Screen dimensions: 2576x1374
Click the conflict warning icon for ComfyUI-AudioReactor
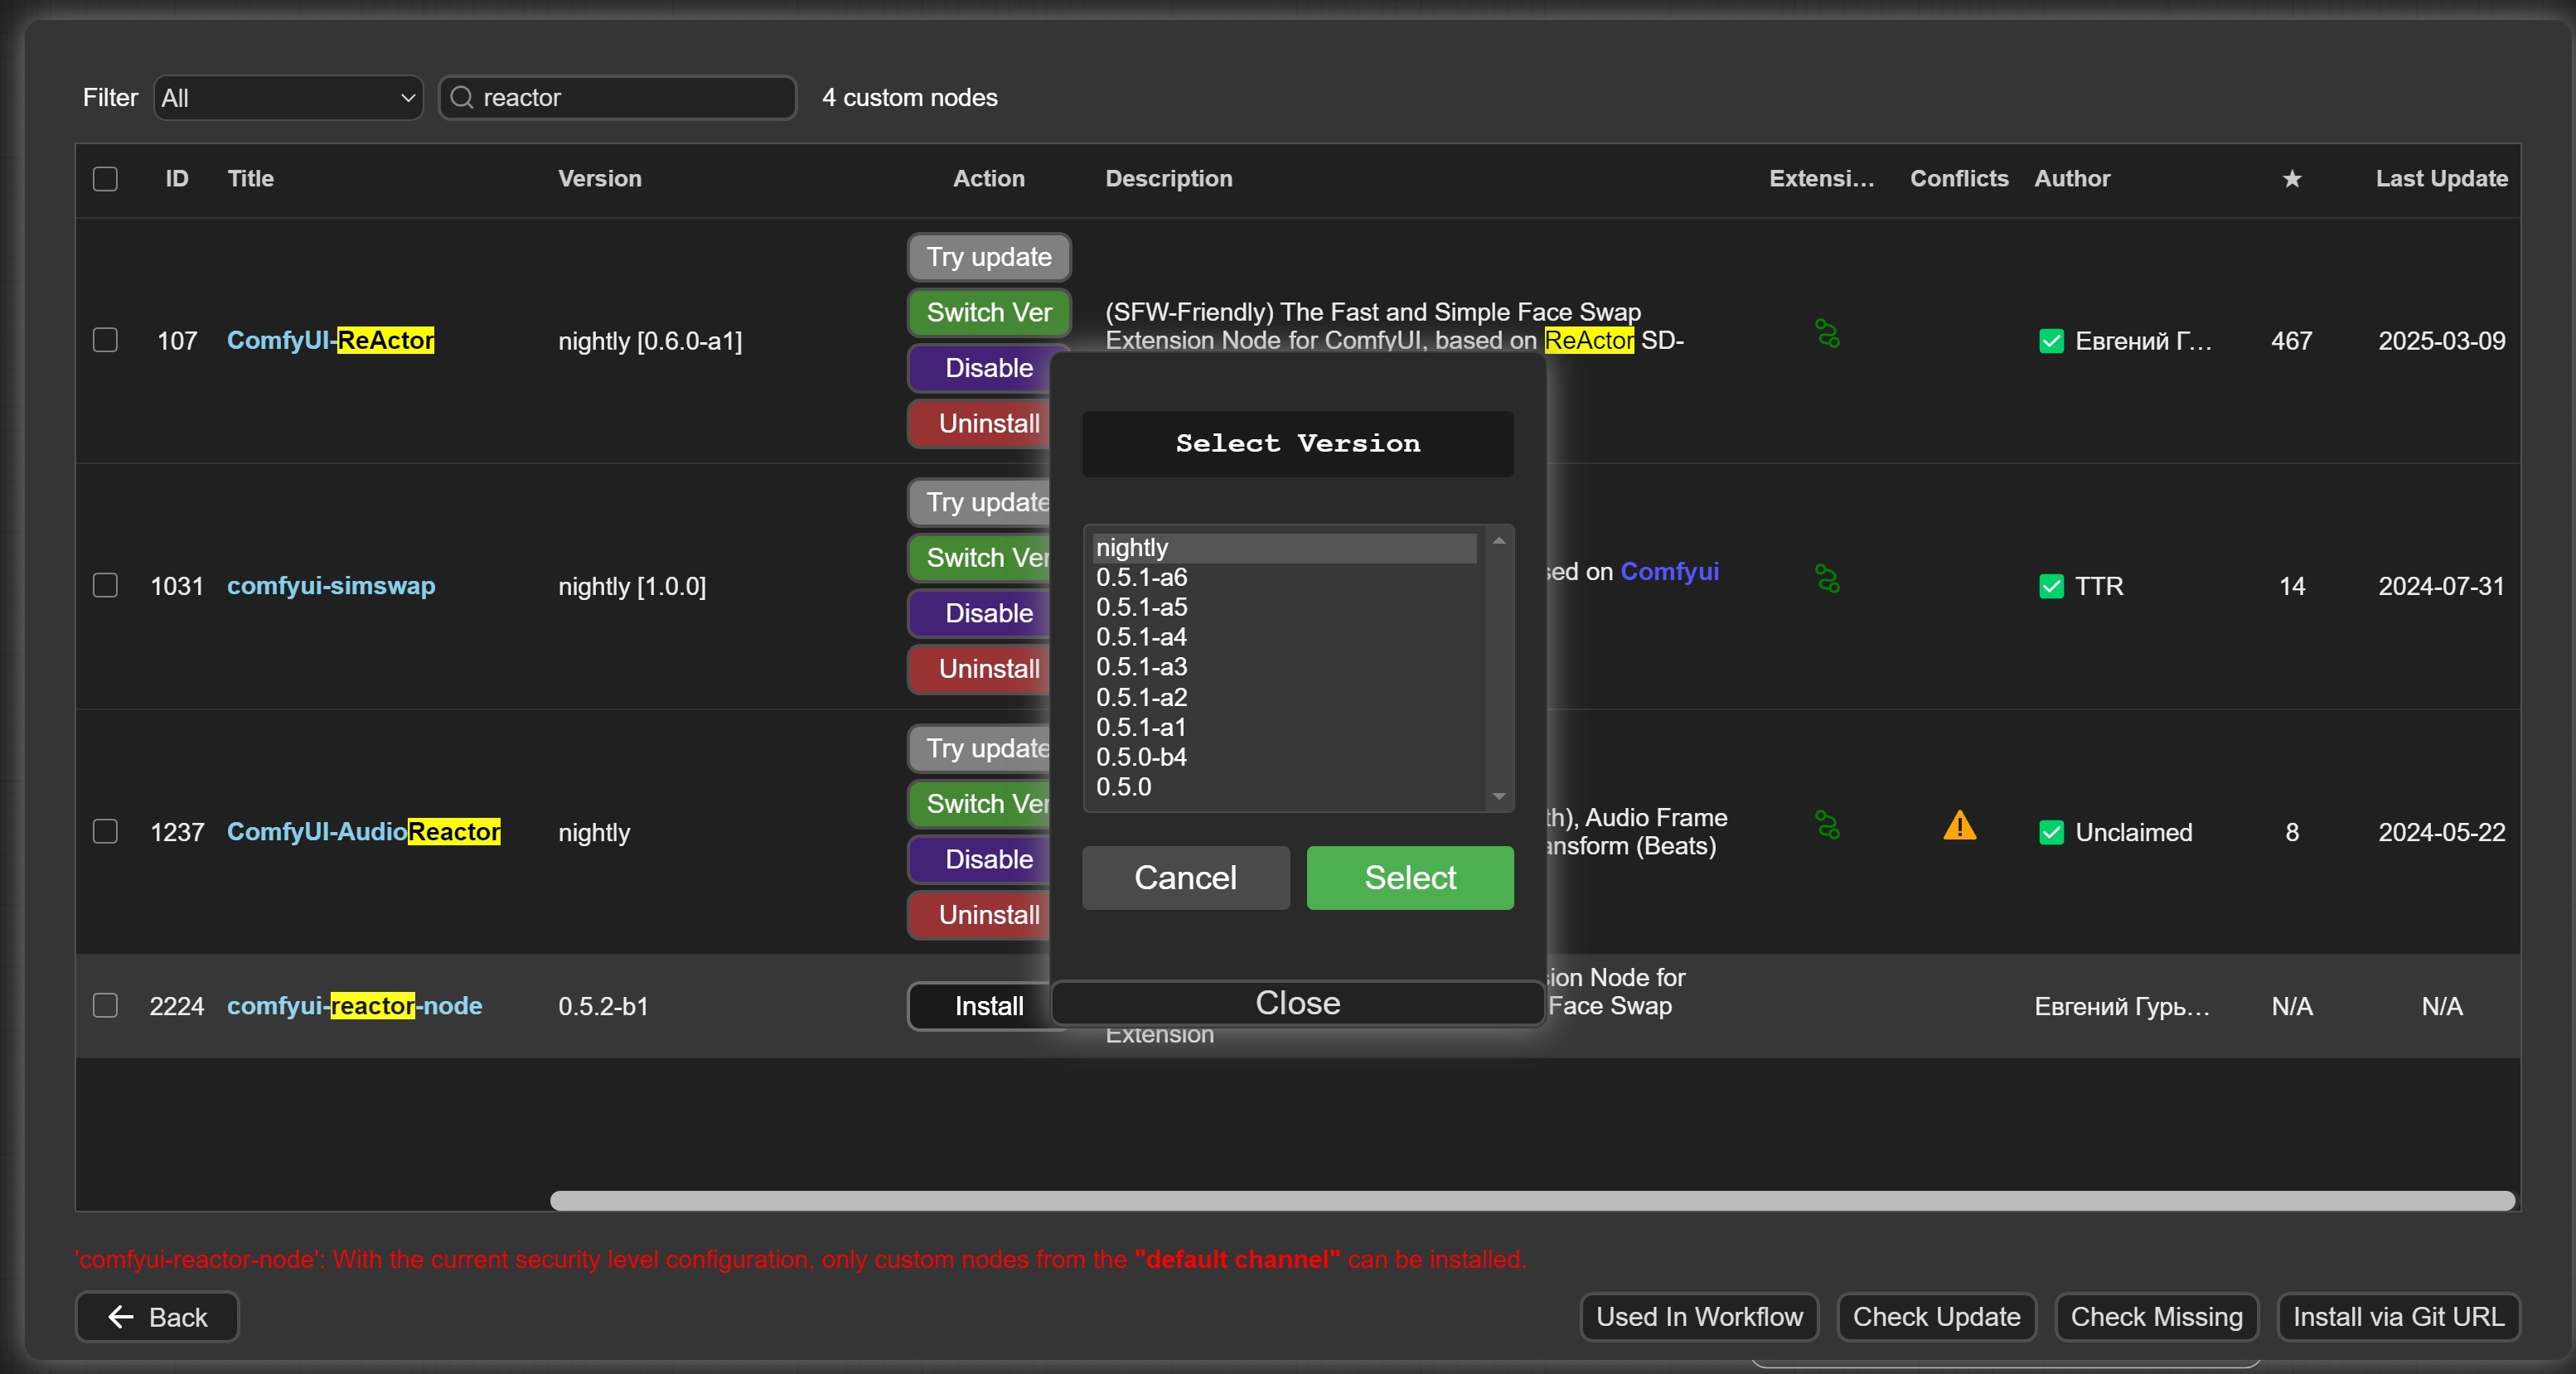(x=1959, y=825)
